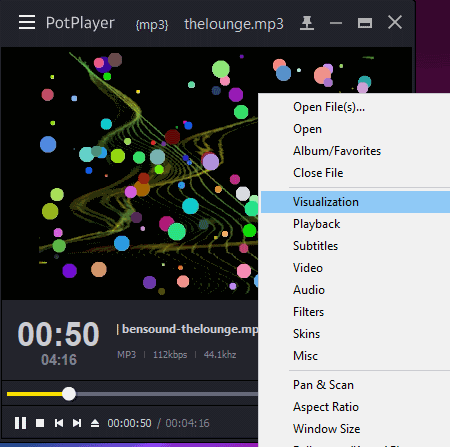Click the eject/open file icon

click(x=95, y=423)
